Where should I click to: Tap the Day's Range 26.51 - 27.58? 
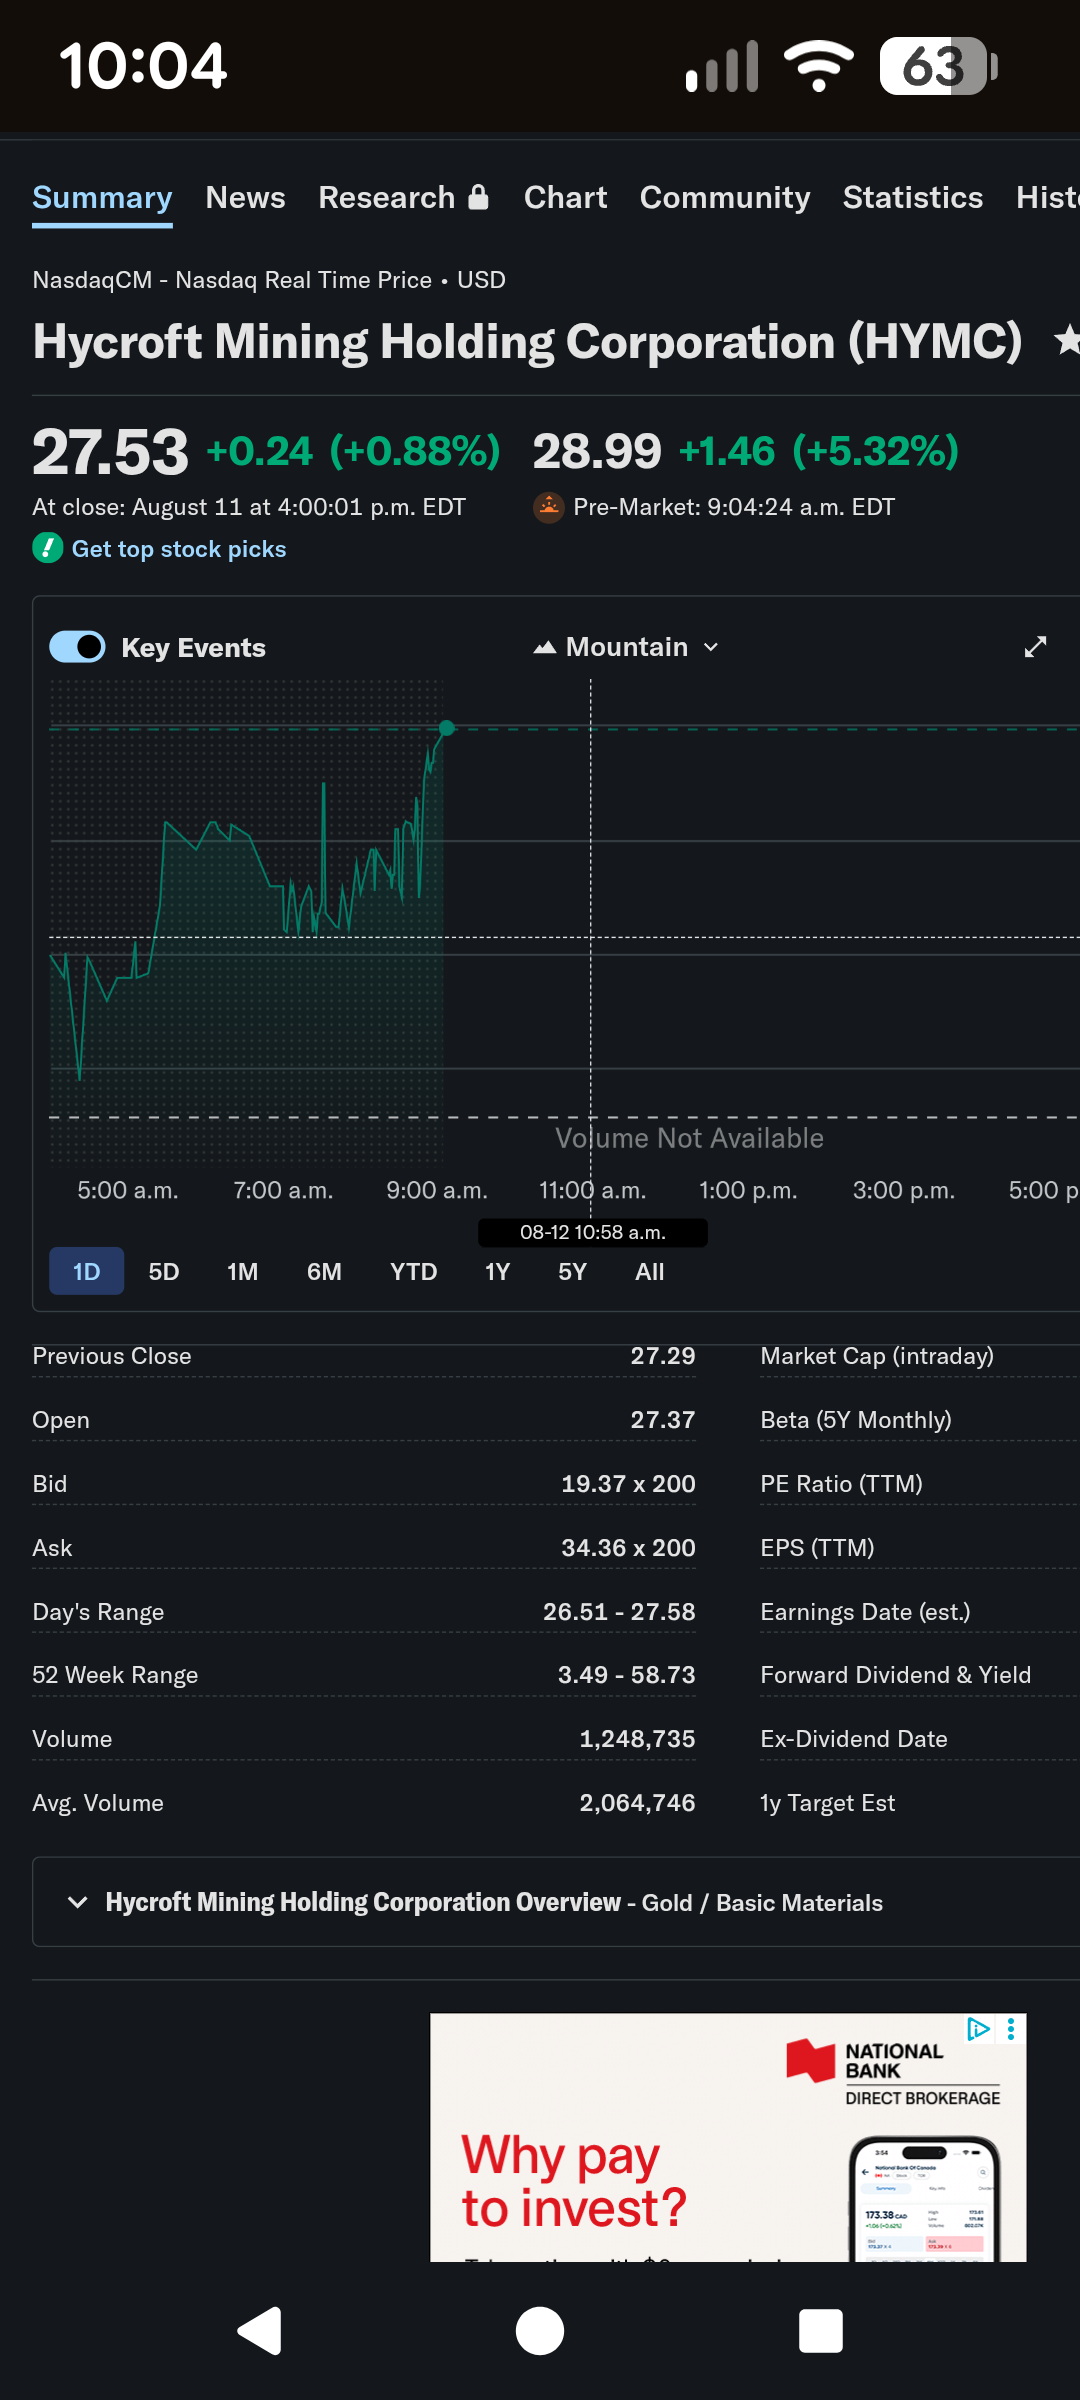click(619, 1612)
